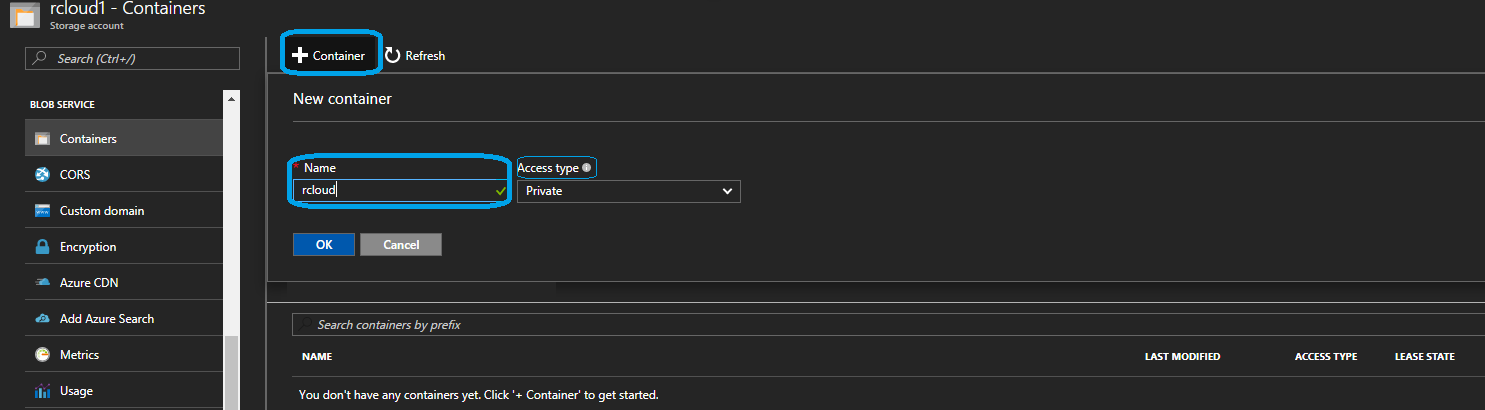Click the Custom domain icon
This screenshot has width=1485, height=410.
point(42,211)
